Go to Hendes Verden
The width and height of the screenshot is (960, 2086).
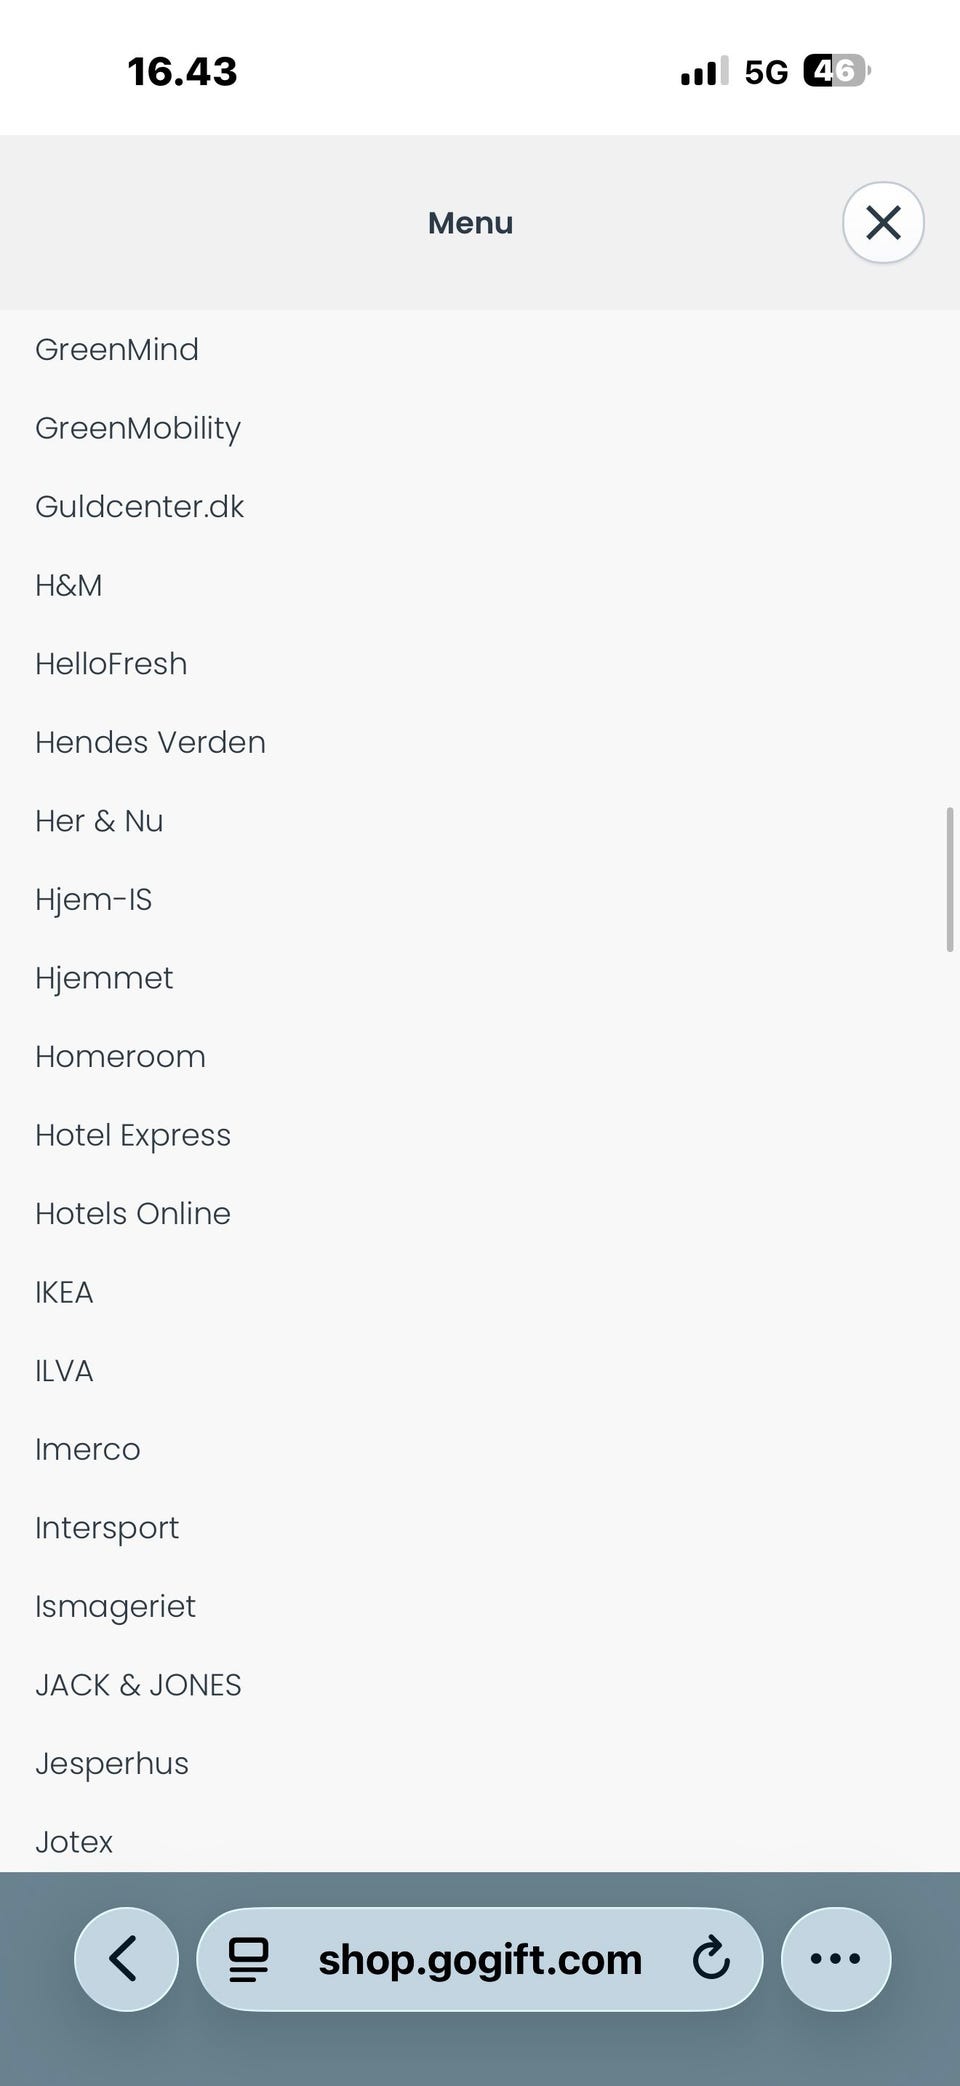[x=150, y=742]
